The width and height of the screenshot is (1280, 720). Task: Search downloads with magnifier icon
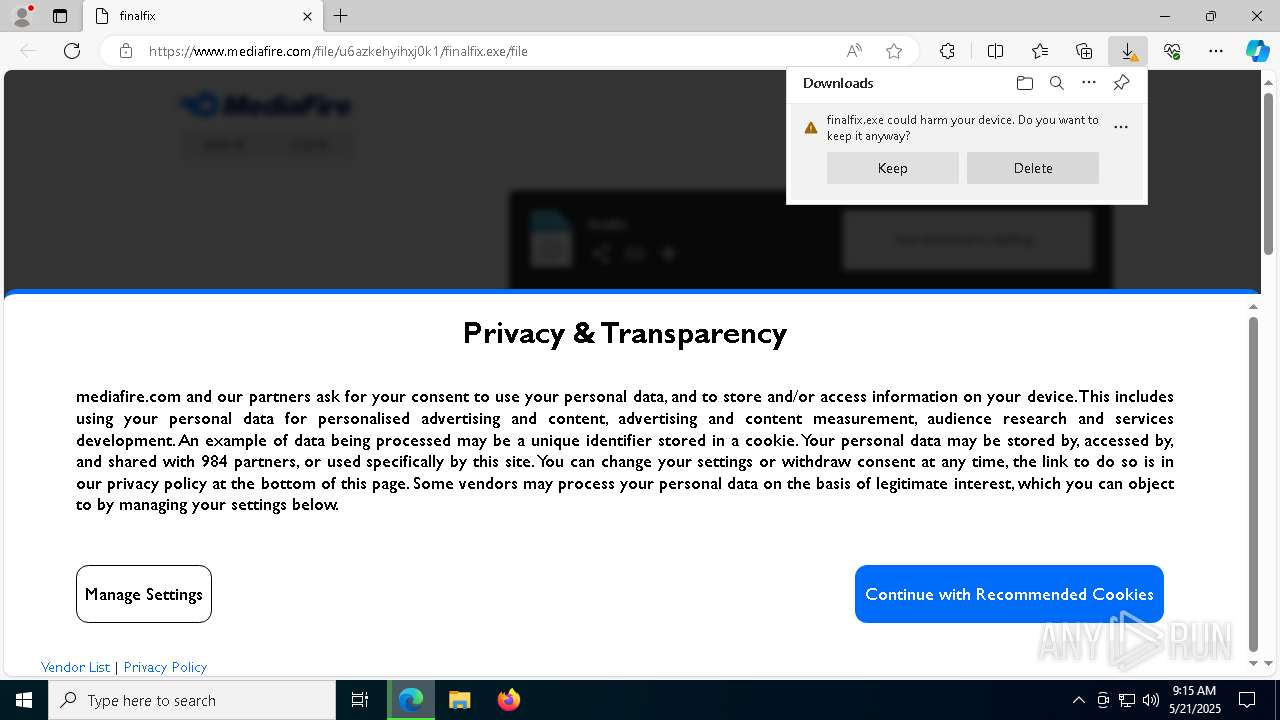tap(1057, 83)
